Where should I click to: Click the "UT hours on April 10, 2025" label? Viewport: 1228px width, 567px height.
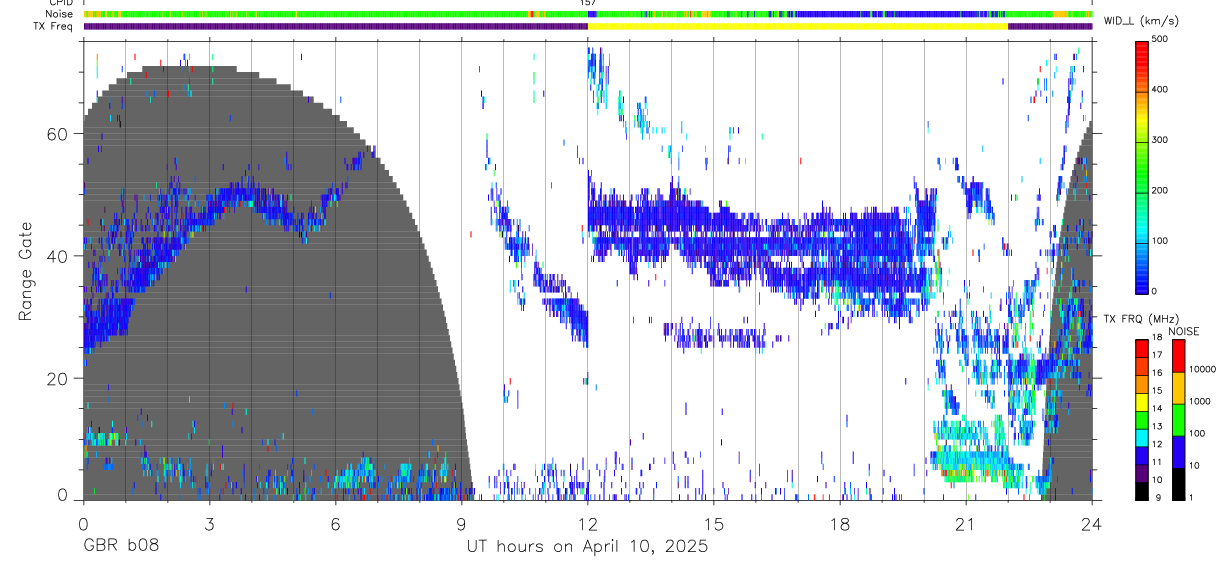(x=587, y=547)
